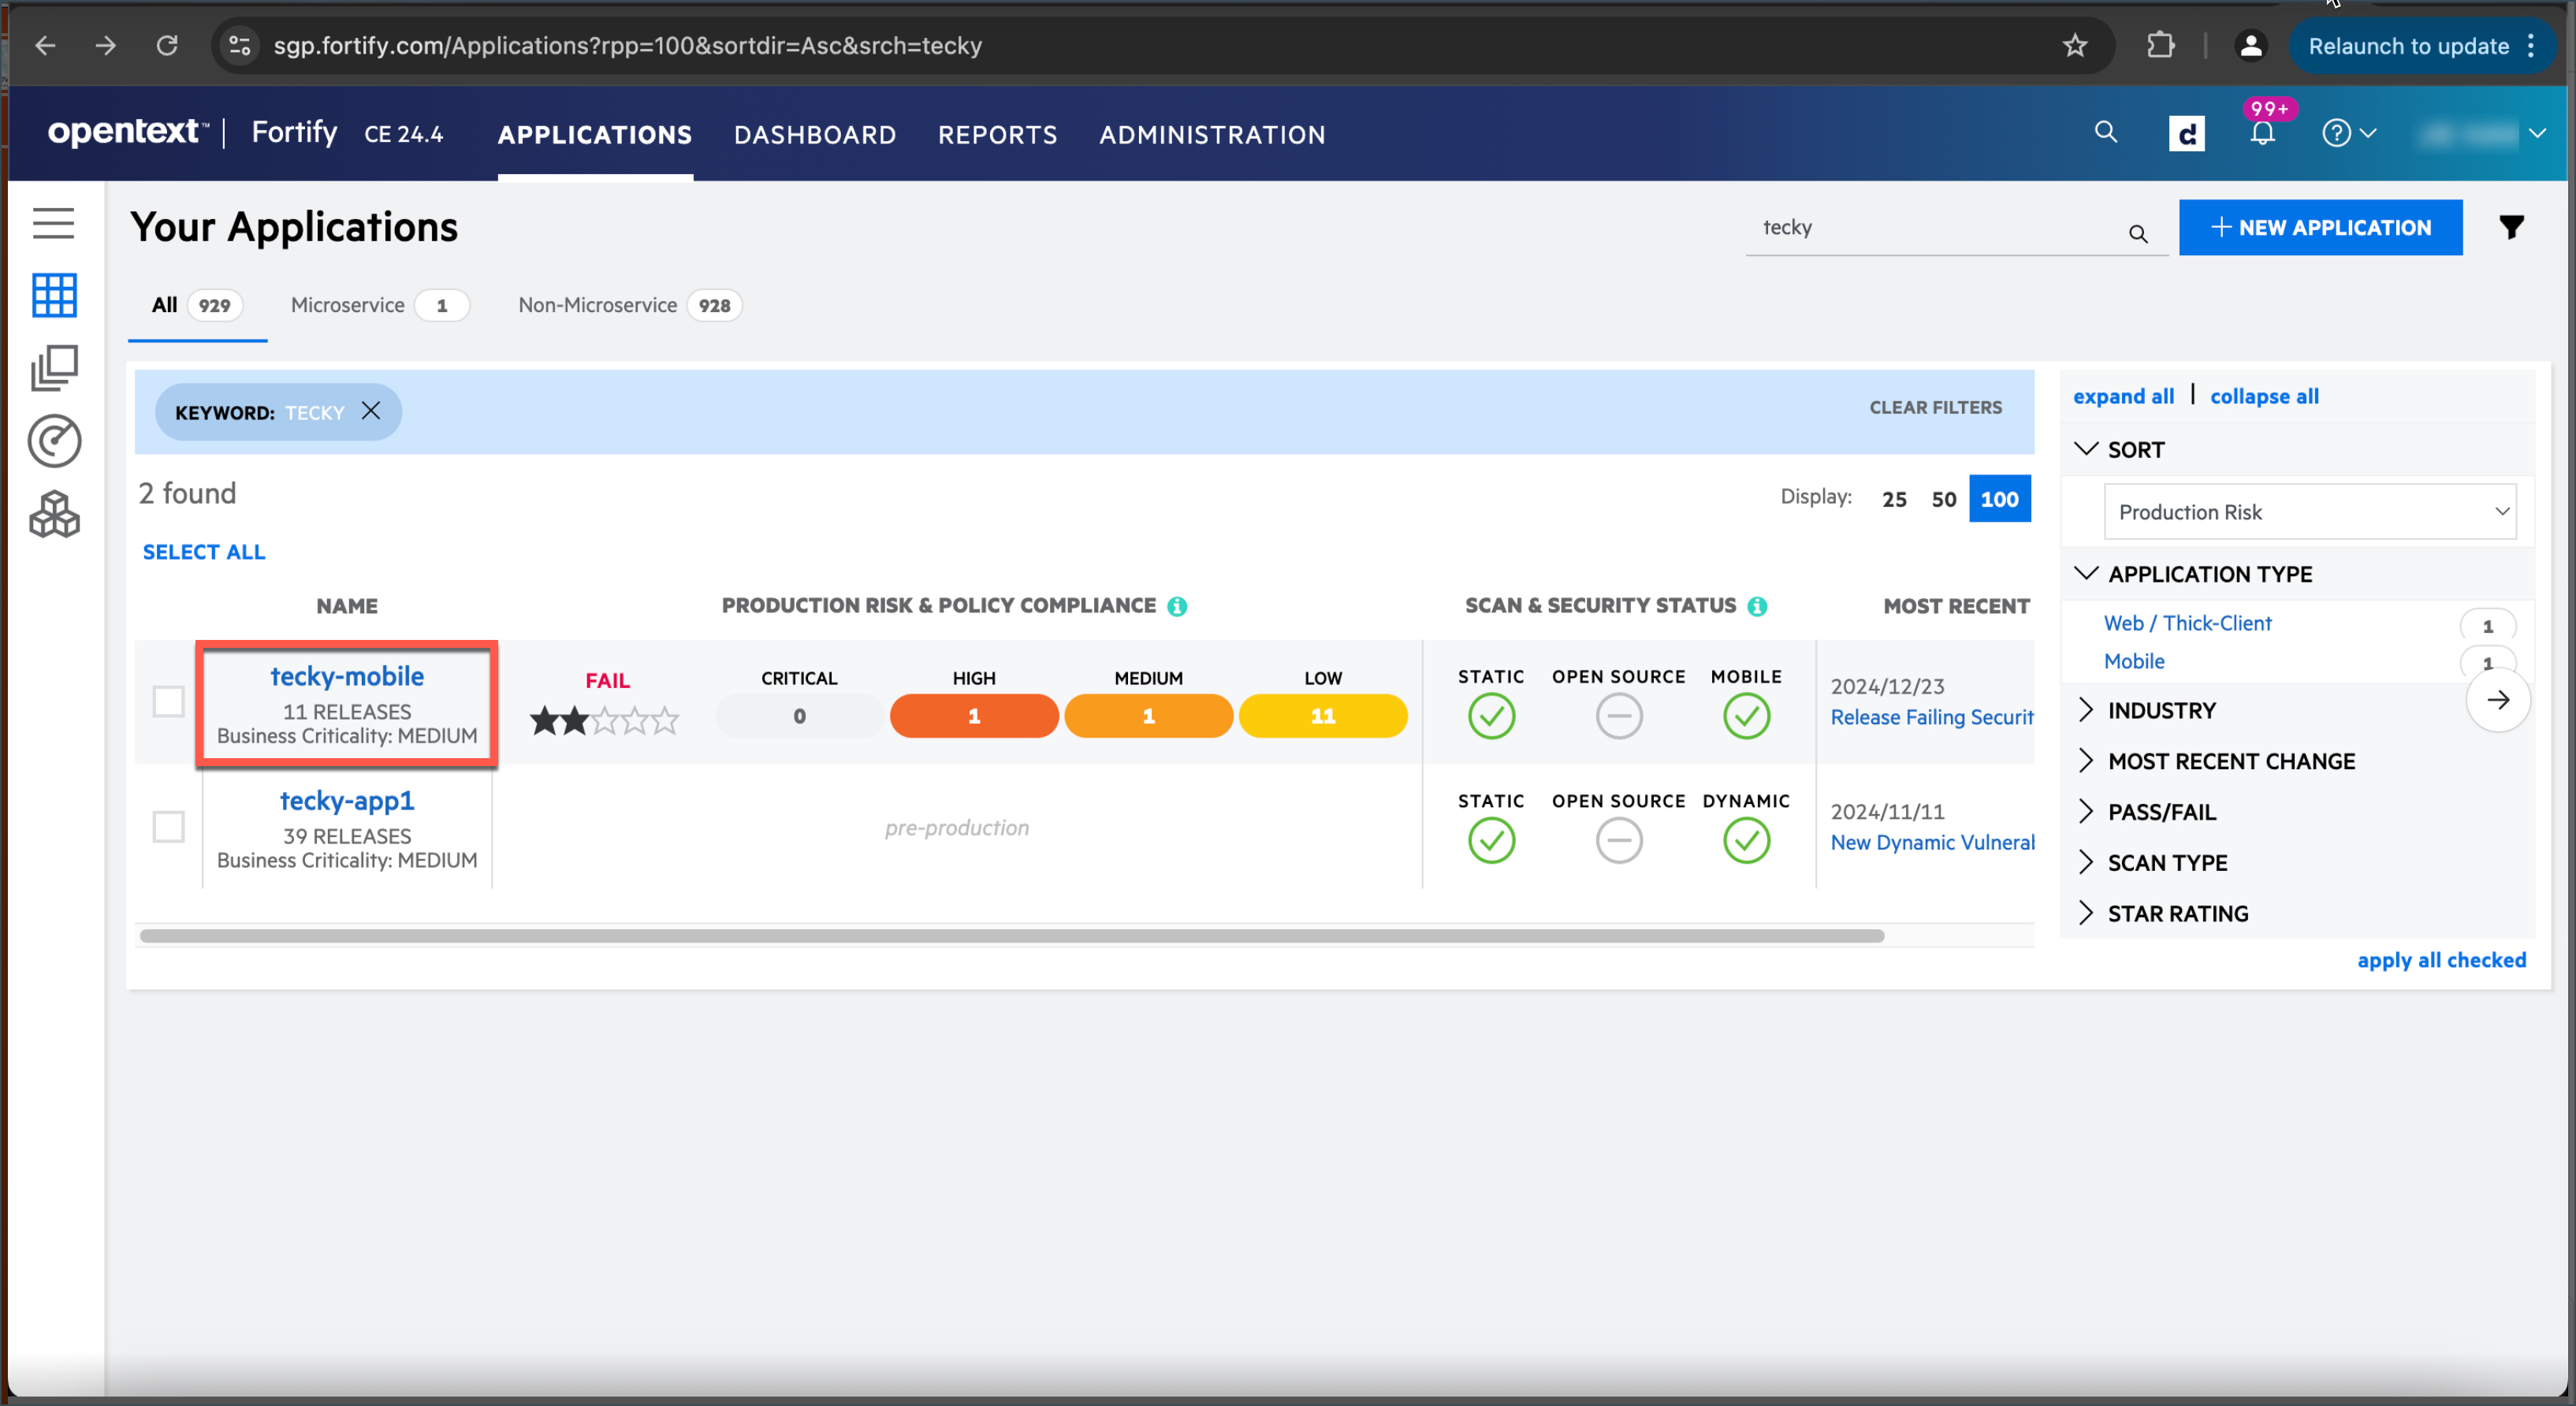The height and width of the screenshot is (1406, 2576).
Task: Open the global search magnifier in header
Action: [x=2106, y=132]
